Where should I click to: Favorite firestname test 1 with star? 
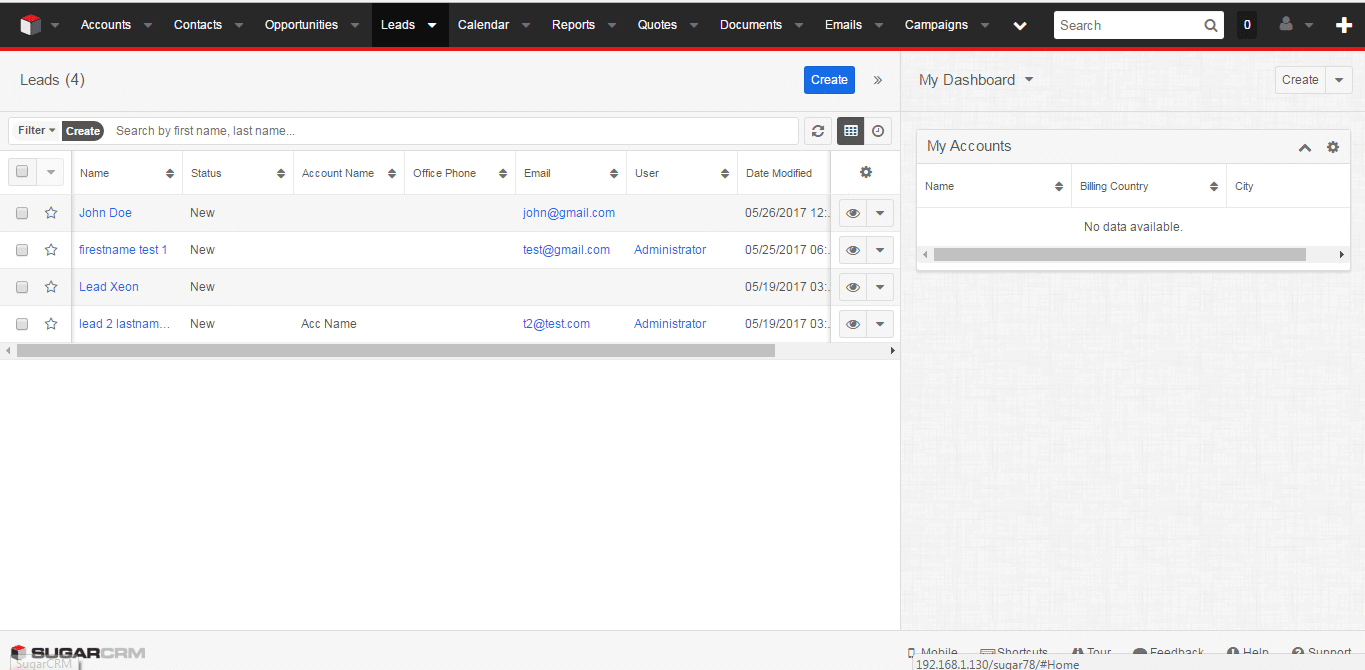[x=51, y=249]
